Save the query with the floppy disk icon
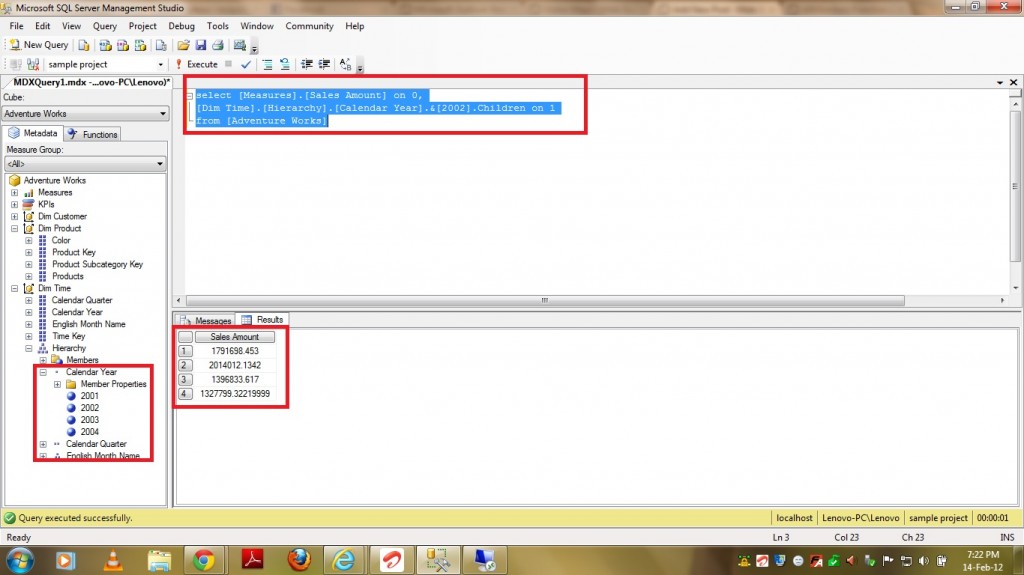 click(200, 45)
